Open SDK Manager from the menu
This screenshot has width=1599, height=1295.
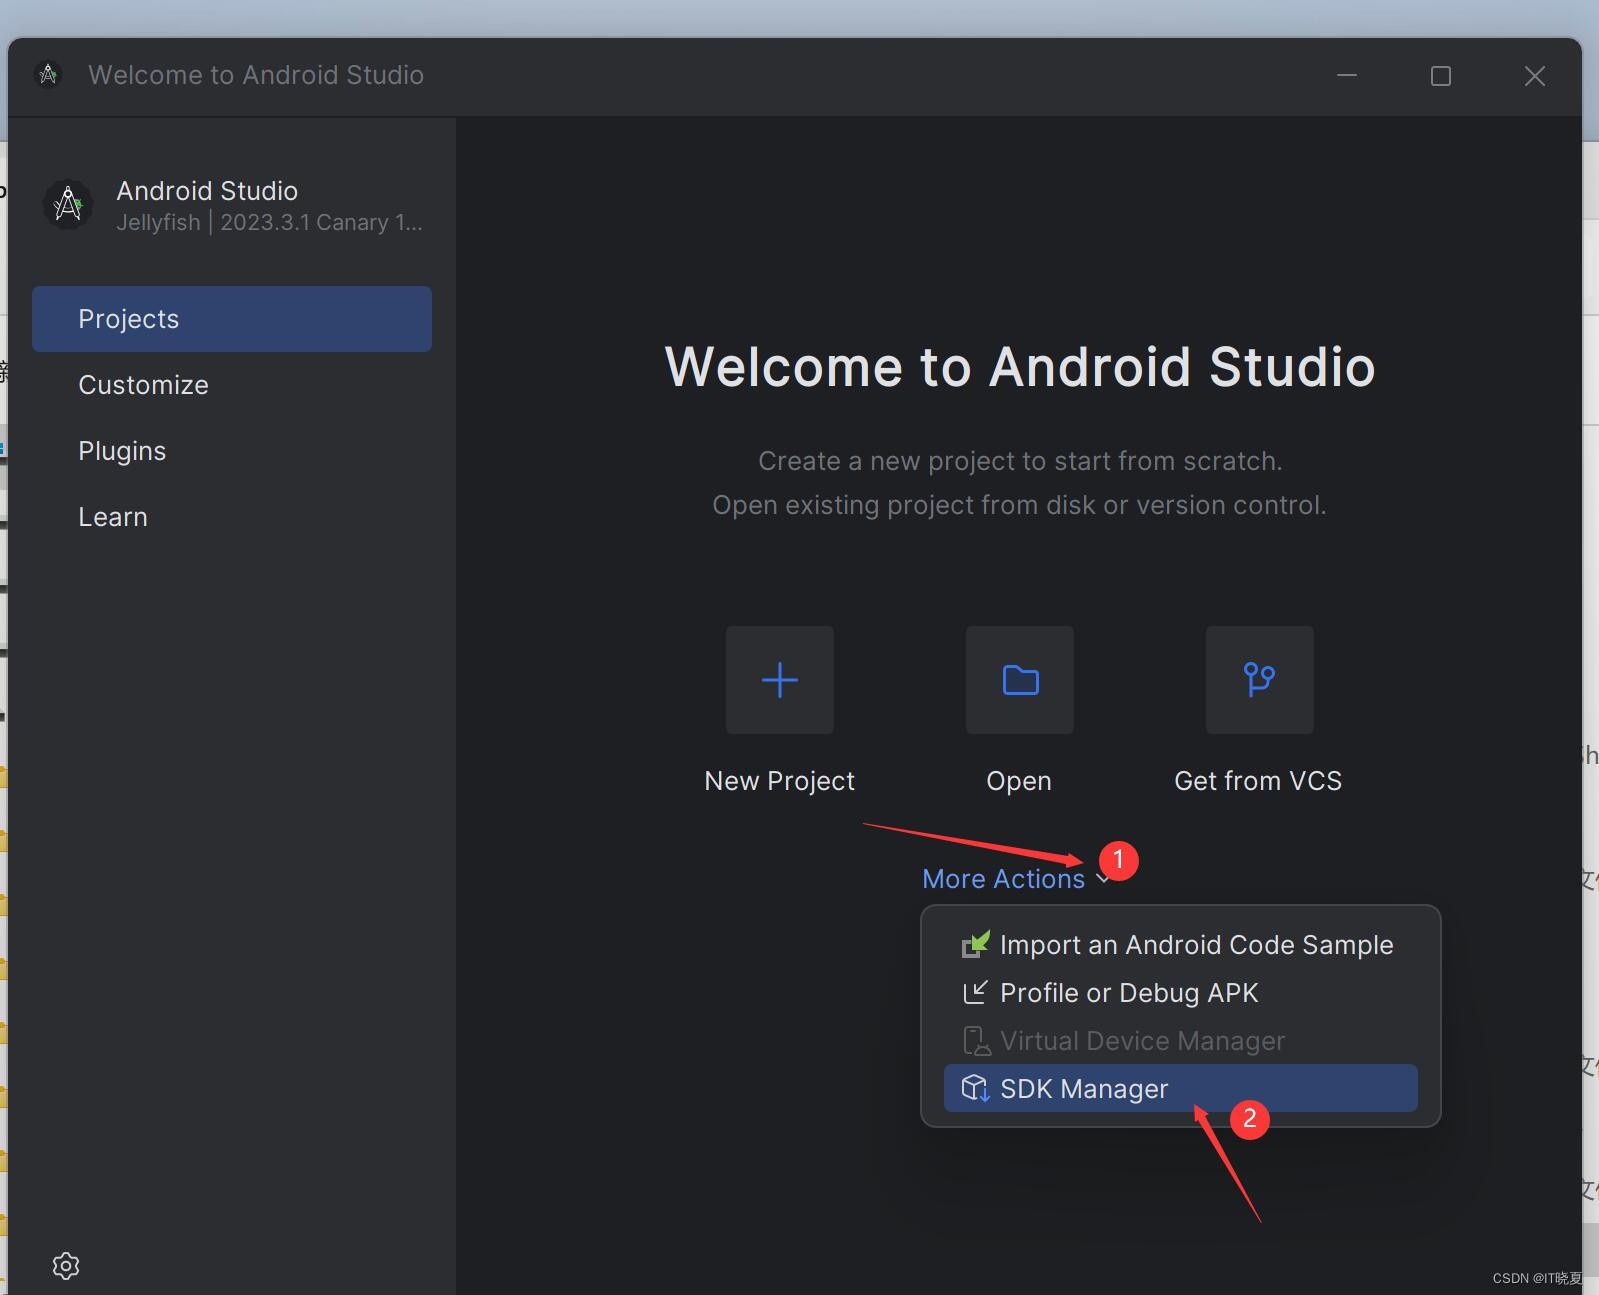(x=1181, y=1088)
